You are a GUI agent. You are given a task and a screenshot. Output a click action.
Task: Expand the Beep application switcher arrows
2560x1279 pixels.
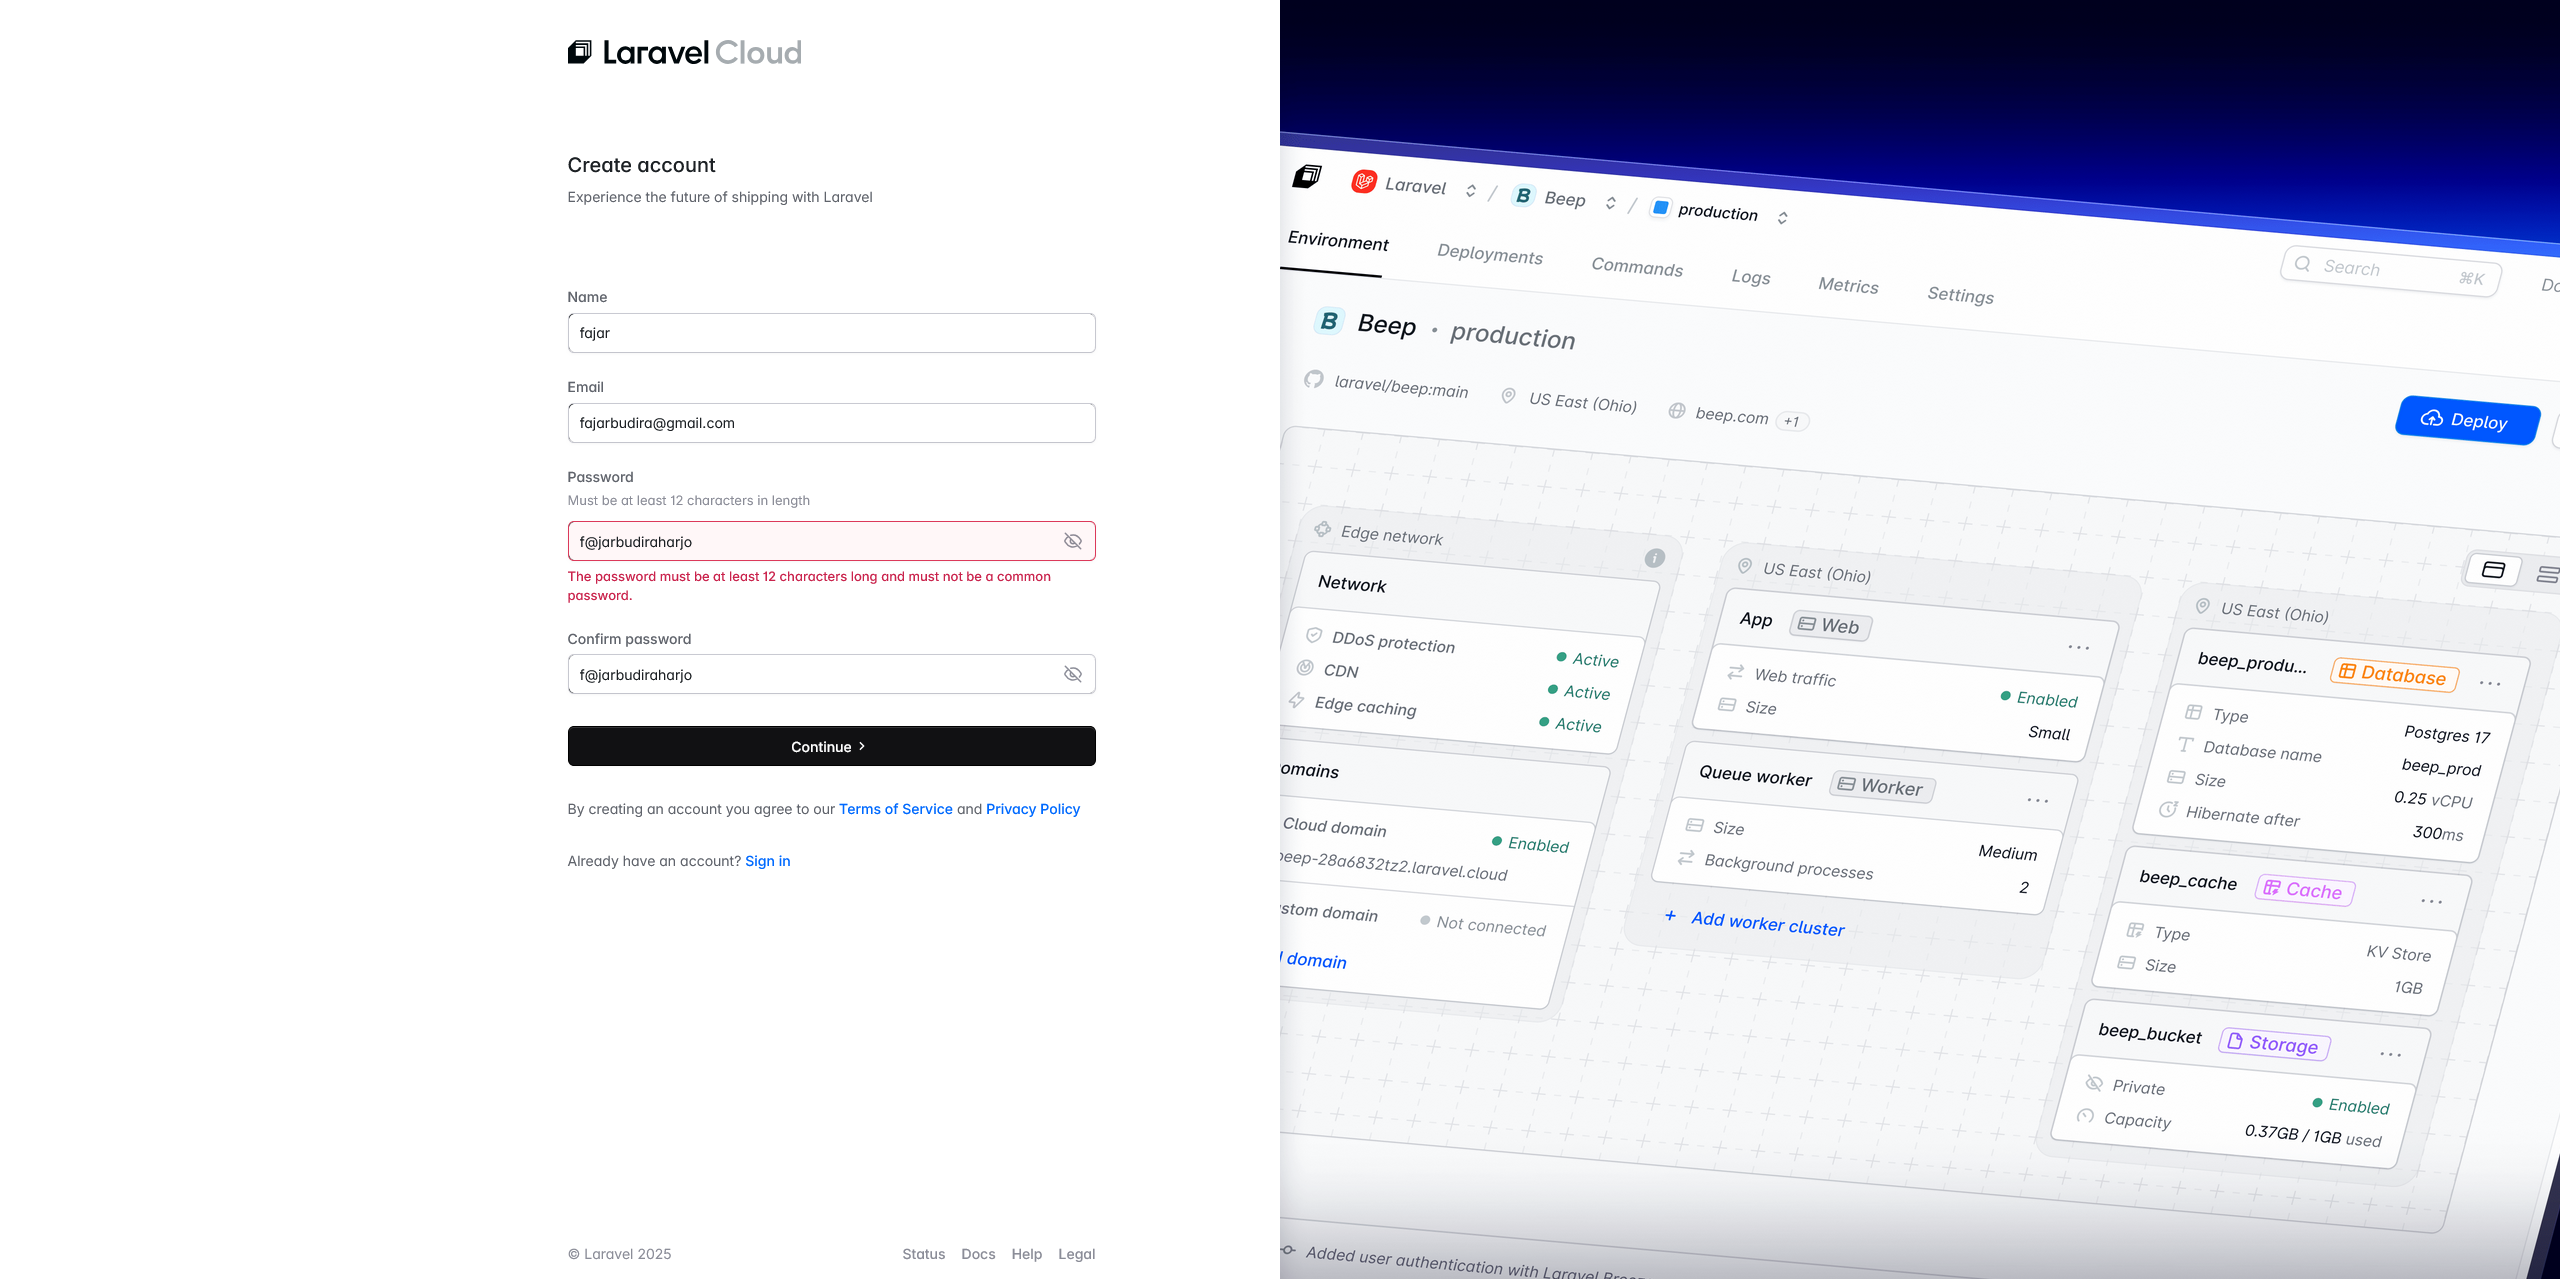tap(1610, 203)
